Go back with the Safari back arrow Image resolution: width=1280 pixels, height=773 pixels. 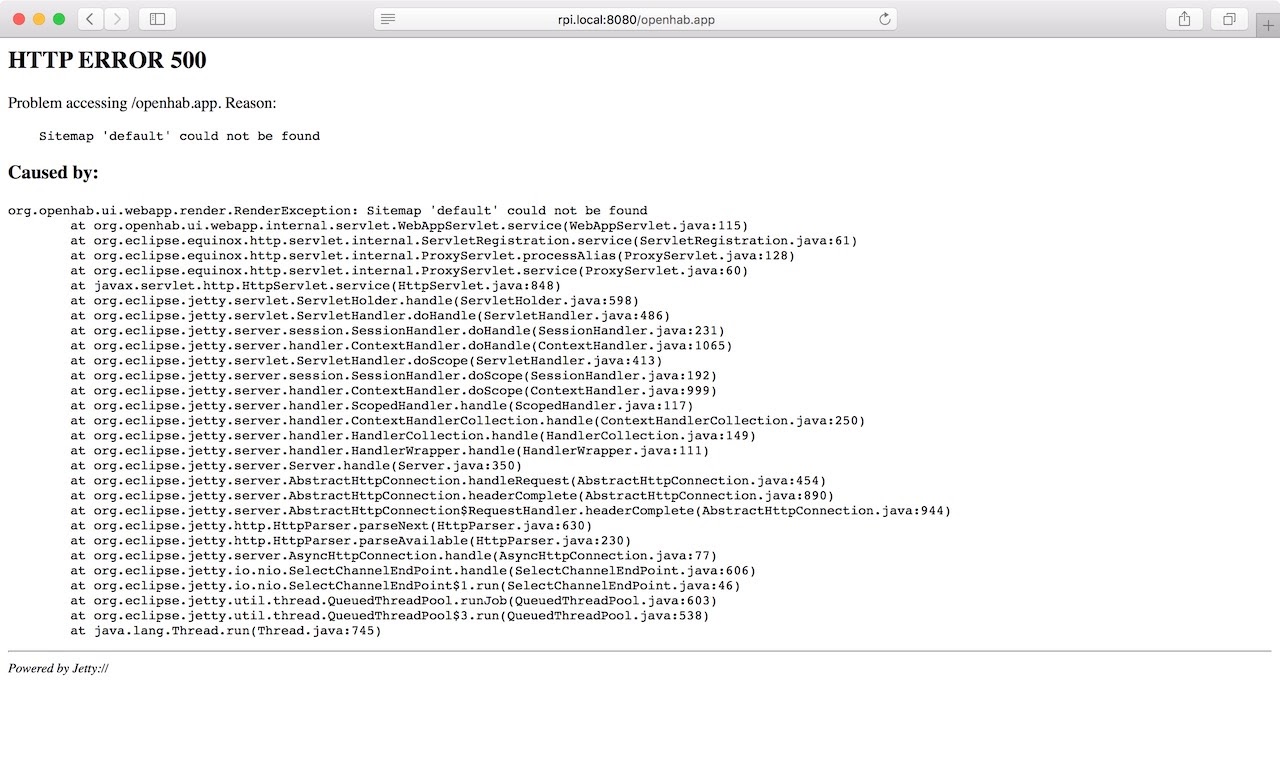[x=91, y=19]
